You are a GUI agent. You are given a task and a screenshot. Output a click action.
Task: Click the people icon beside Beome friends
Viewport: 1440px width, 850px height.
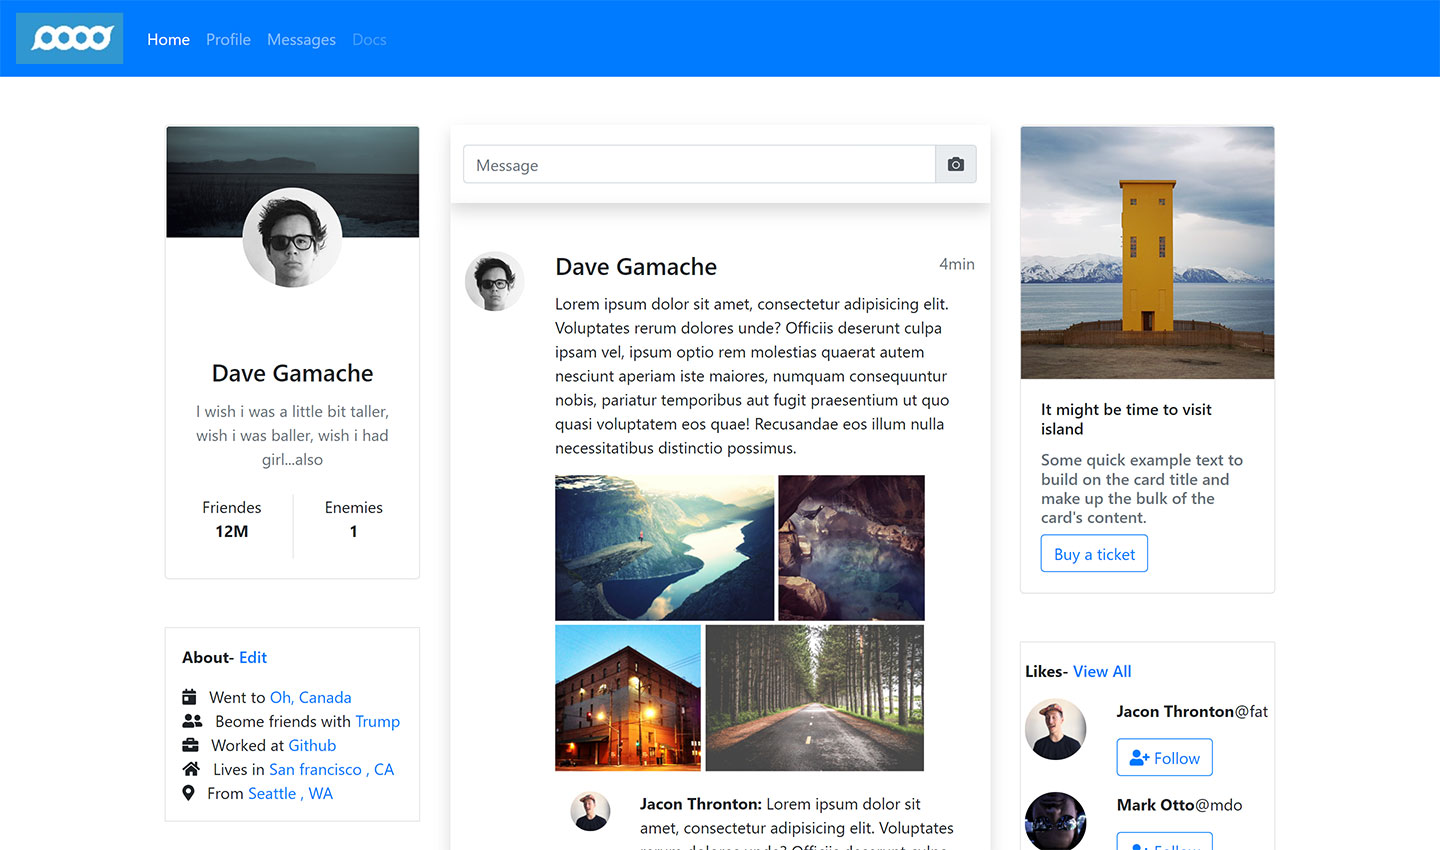pyautogui.click(x=192, y=721)
